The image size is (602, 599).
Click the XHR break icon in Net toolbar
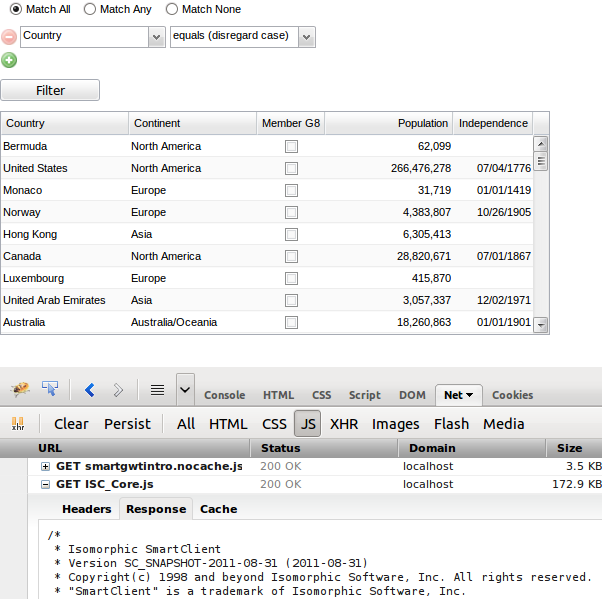pos(17,423)
